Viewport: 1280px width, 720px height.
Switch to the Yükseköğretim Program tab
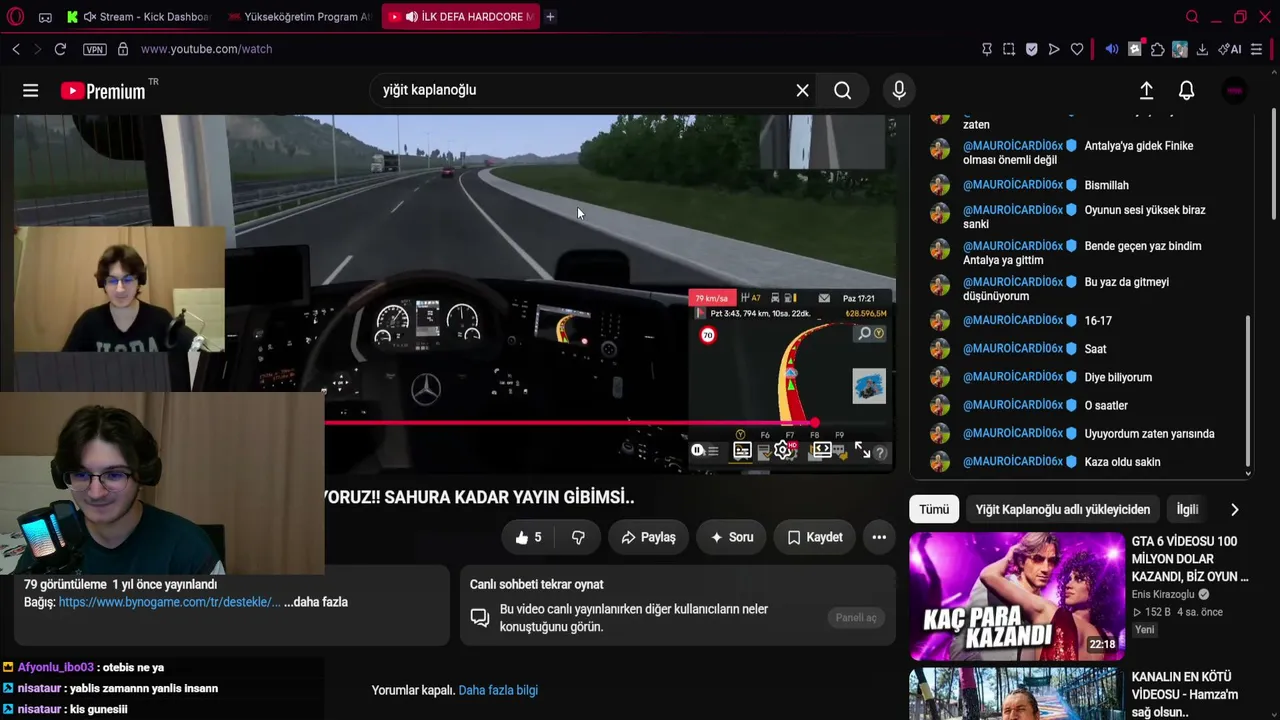tap(299, 17)
